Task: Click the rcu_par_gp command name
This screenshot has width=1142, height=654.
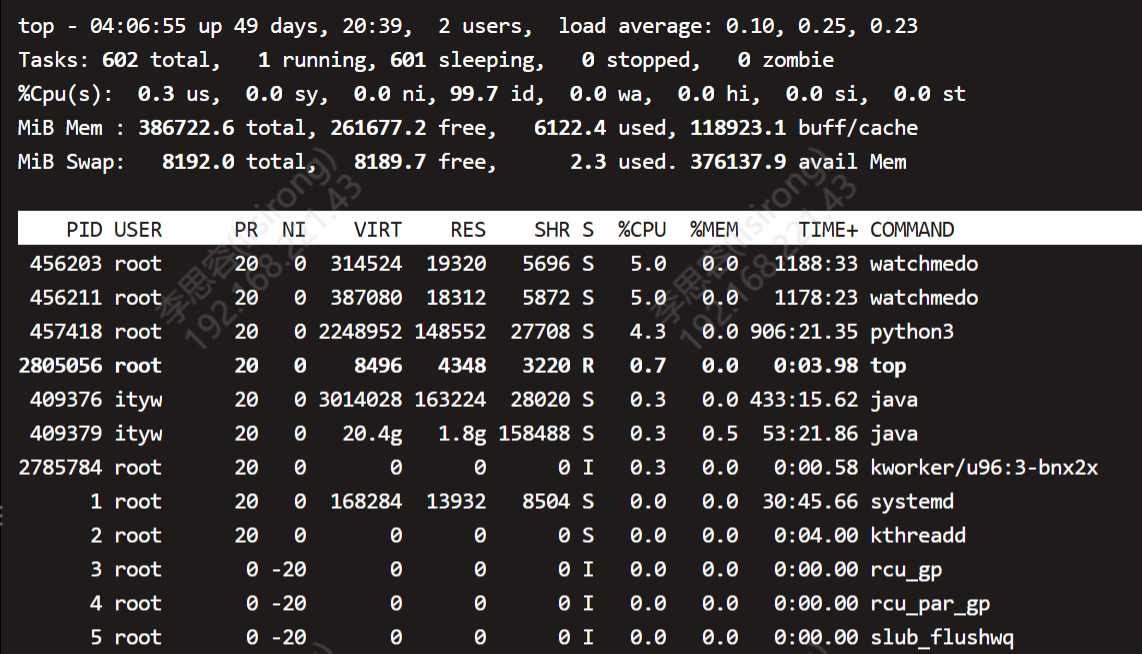Action: click(930, 604)
